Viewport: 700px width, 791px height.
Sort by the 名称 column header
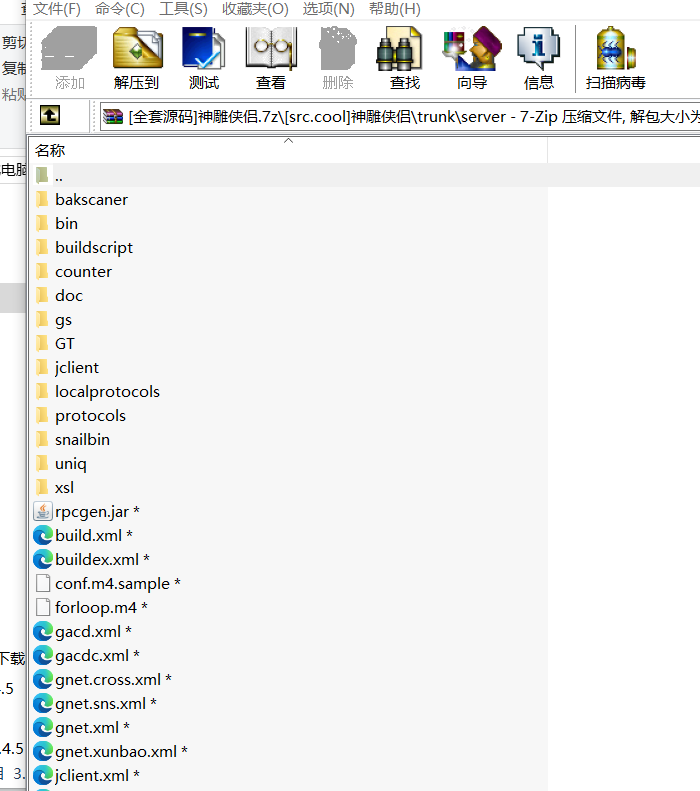tap(288, 150)
